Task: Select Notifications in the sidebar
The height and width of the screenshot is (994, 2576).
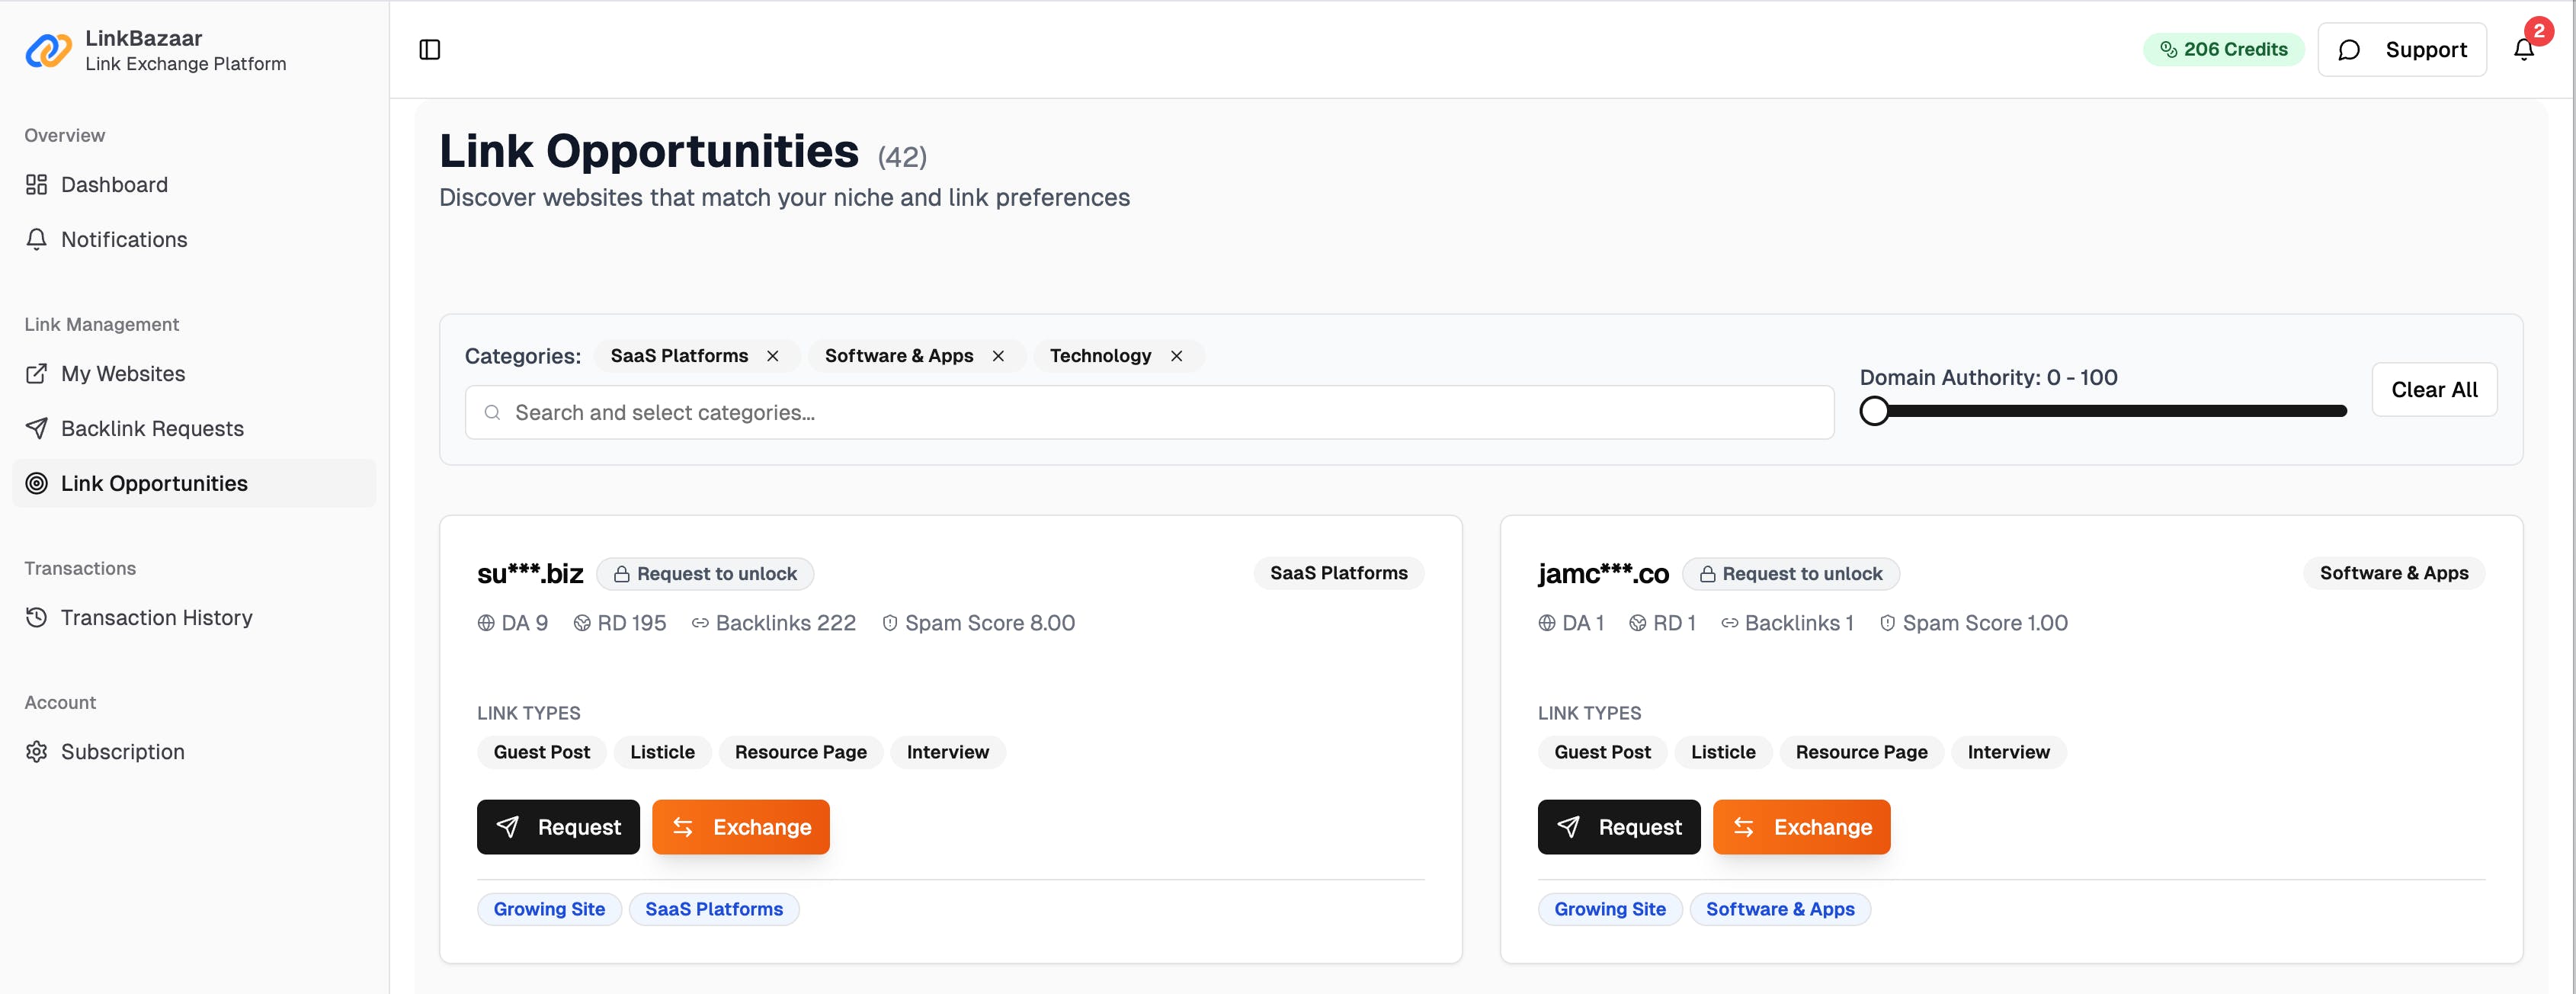Action: coord(124,240)
